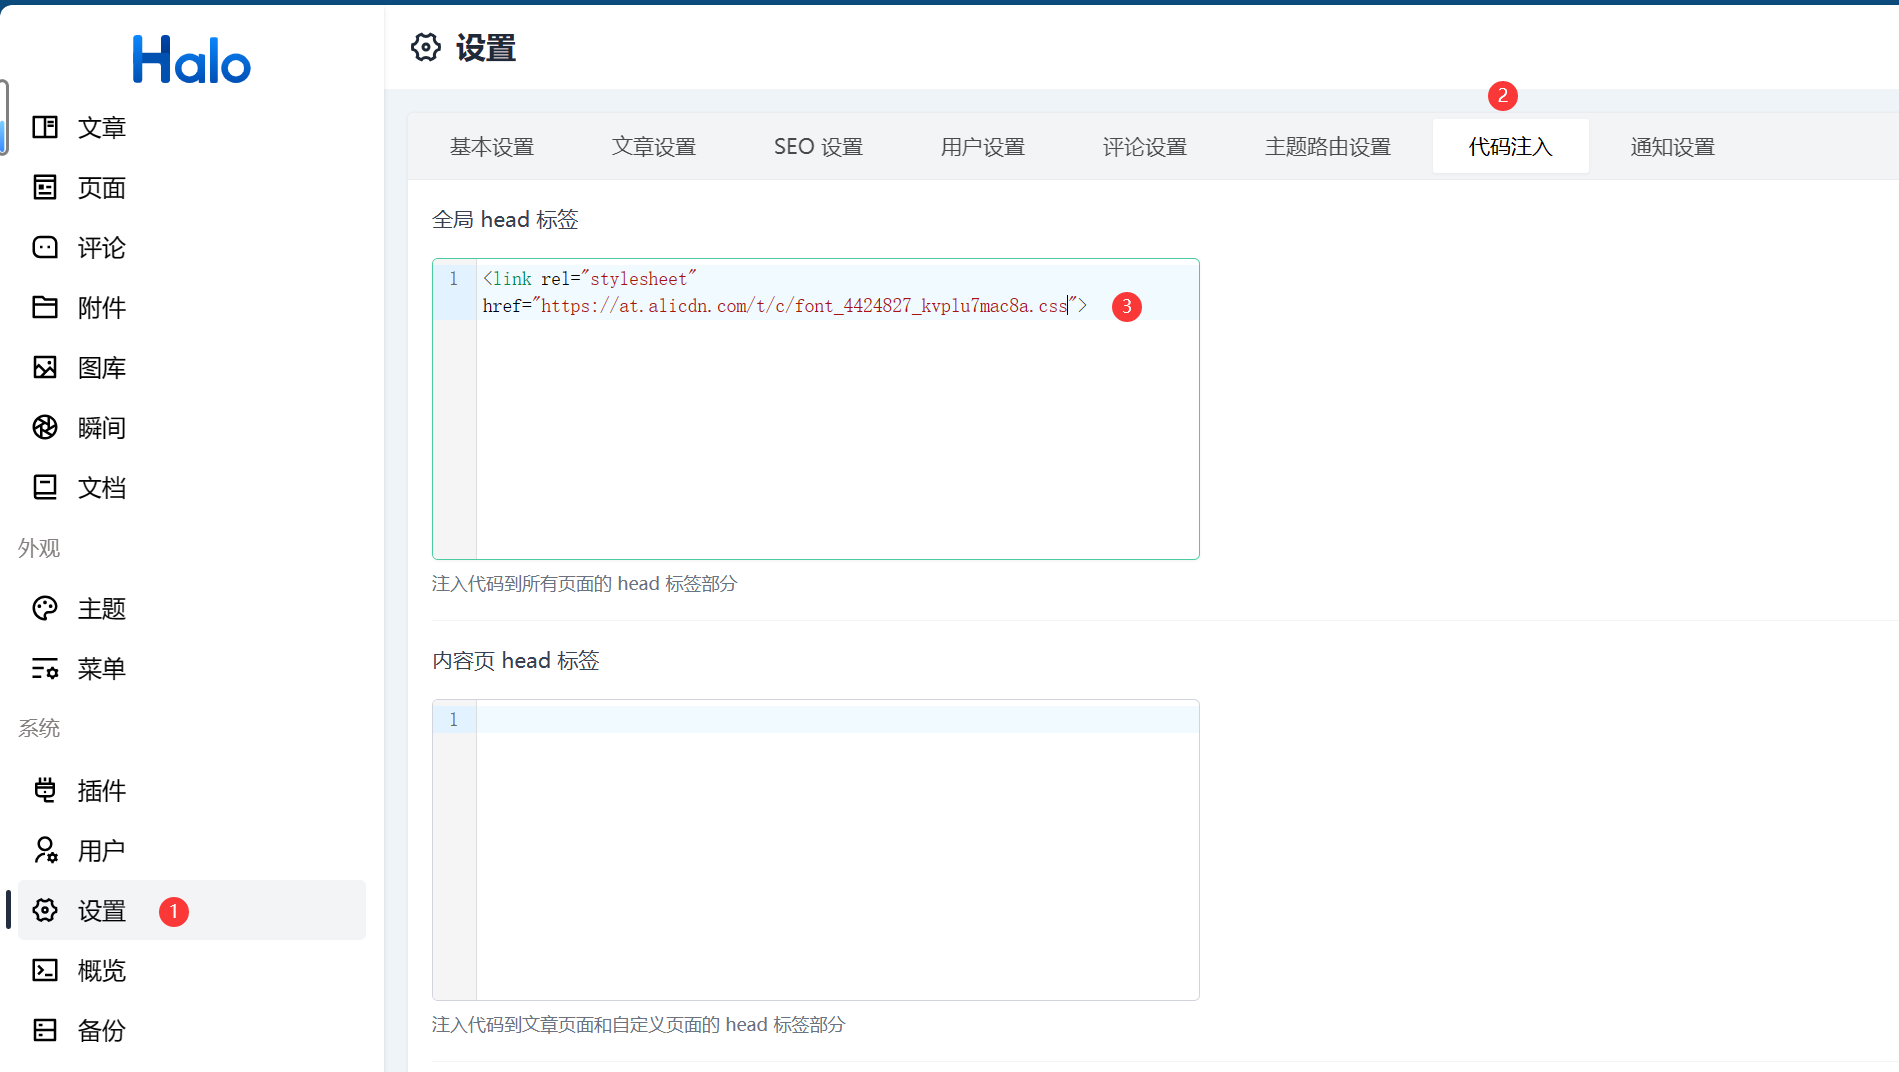Open 菜单 menu management item
The image size is (1899, 1072).
tap(101, 669)
